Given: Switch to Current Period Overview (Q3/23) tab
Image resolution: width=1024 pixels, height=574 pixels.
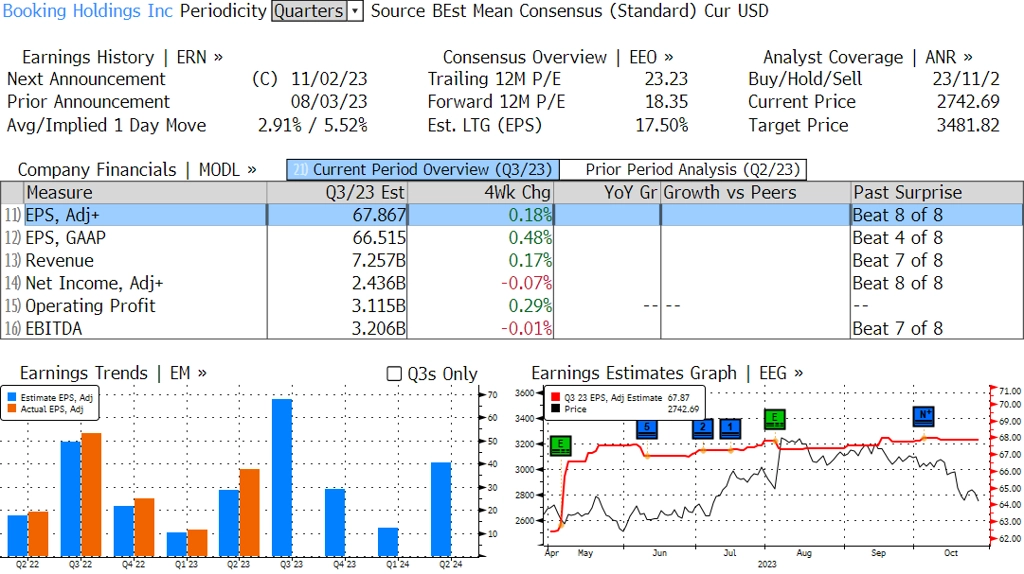Looking at the screenshot, I should (423, 170).
